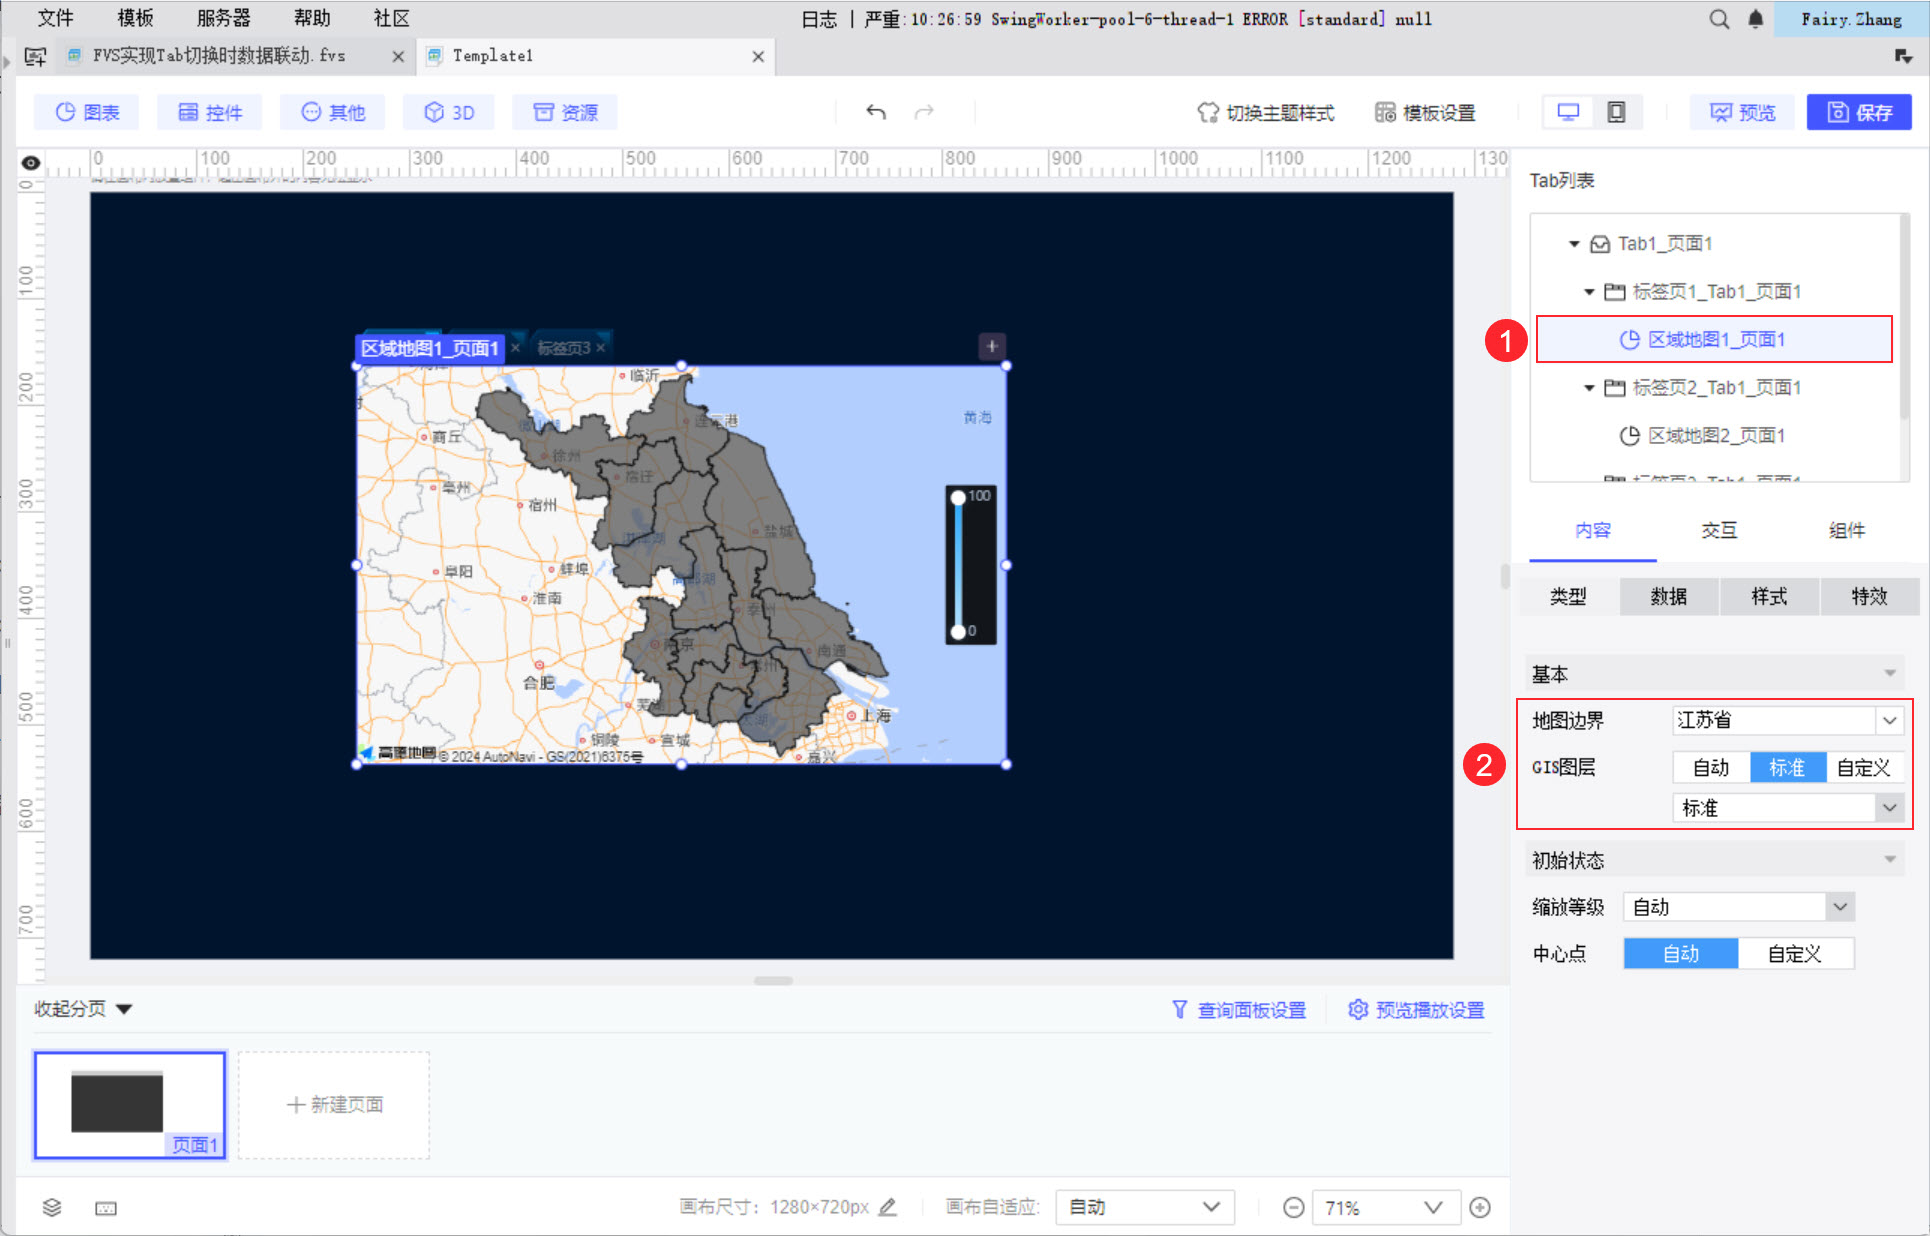Open the 地图边界 dropdown
Viewport: 1930px width, 1236px height.
pyautogui.click(x=1889, y=720)
